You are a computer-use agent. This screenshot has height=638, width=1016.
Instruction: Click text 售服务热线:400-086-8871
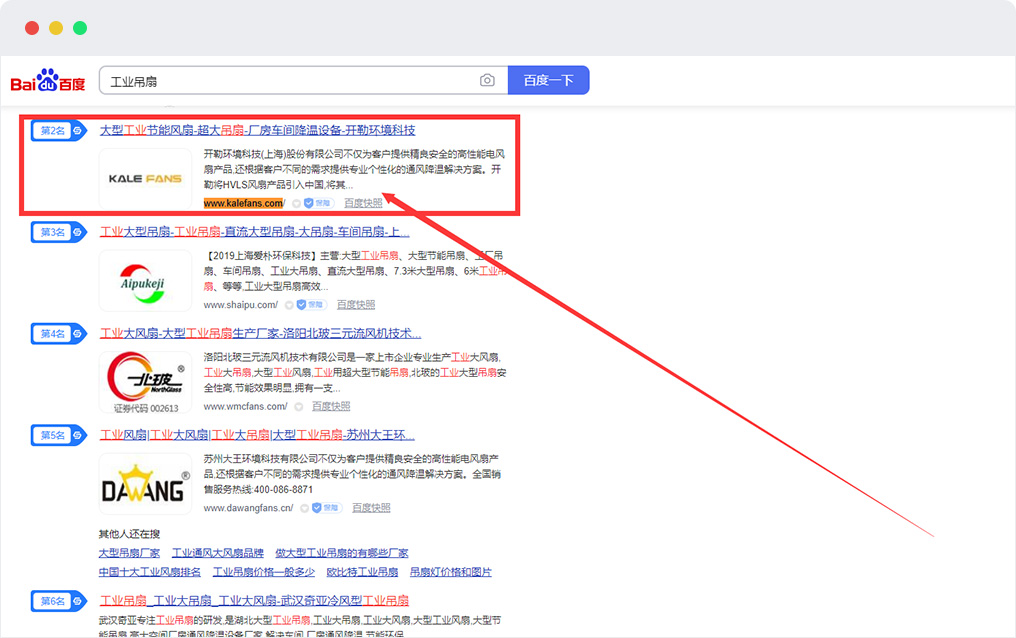coord(258,490)
